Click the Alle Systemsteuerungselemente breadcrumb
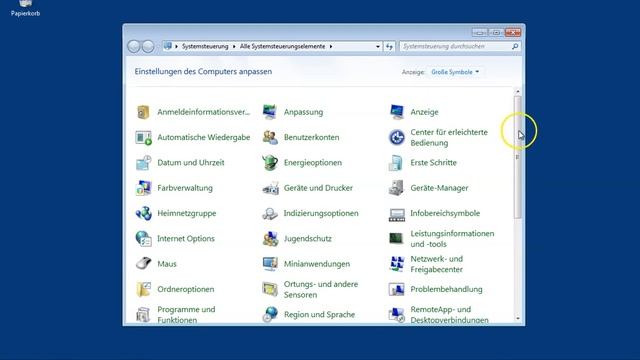This screenshot has width=640, height=360. pyautogui.click(x=282, y=47)
